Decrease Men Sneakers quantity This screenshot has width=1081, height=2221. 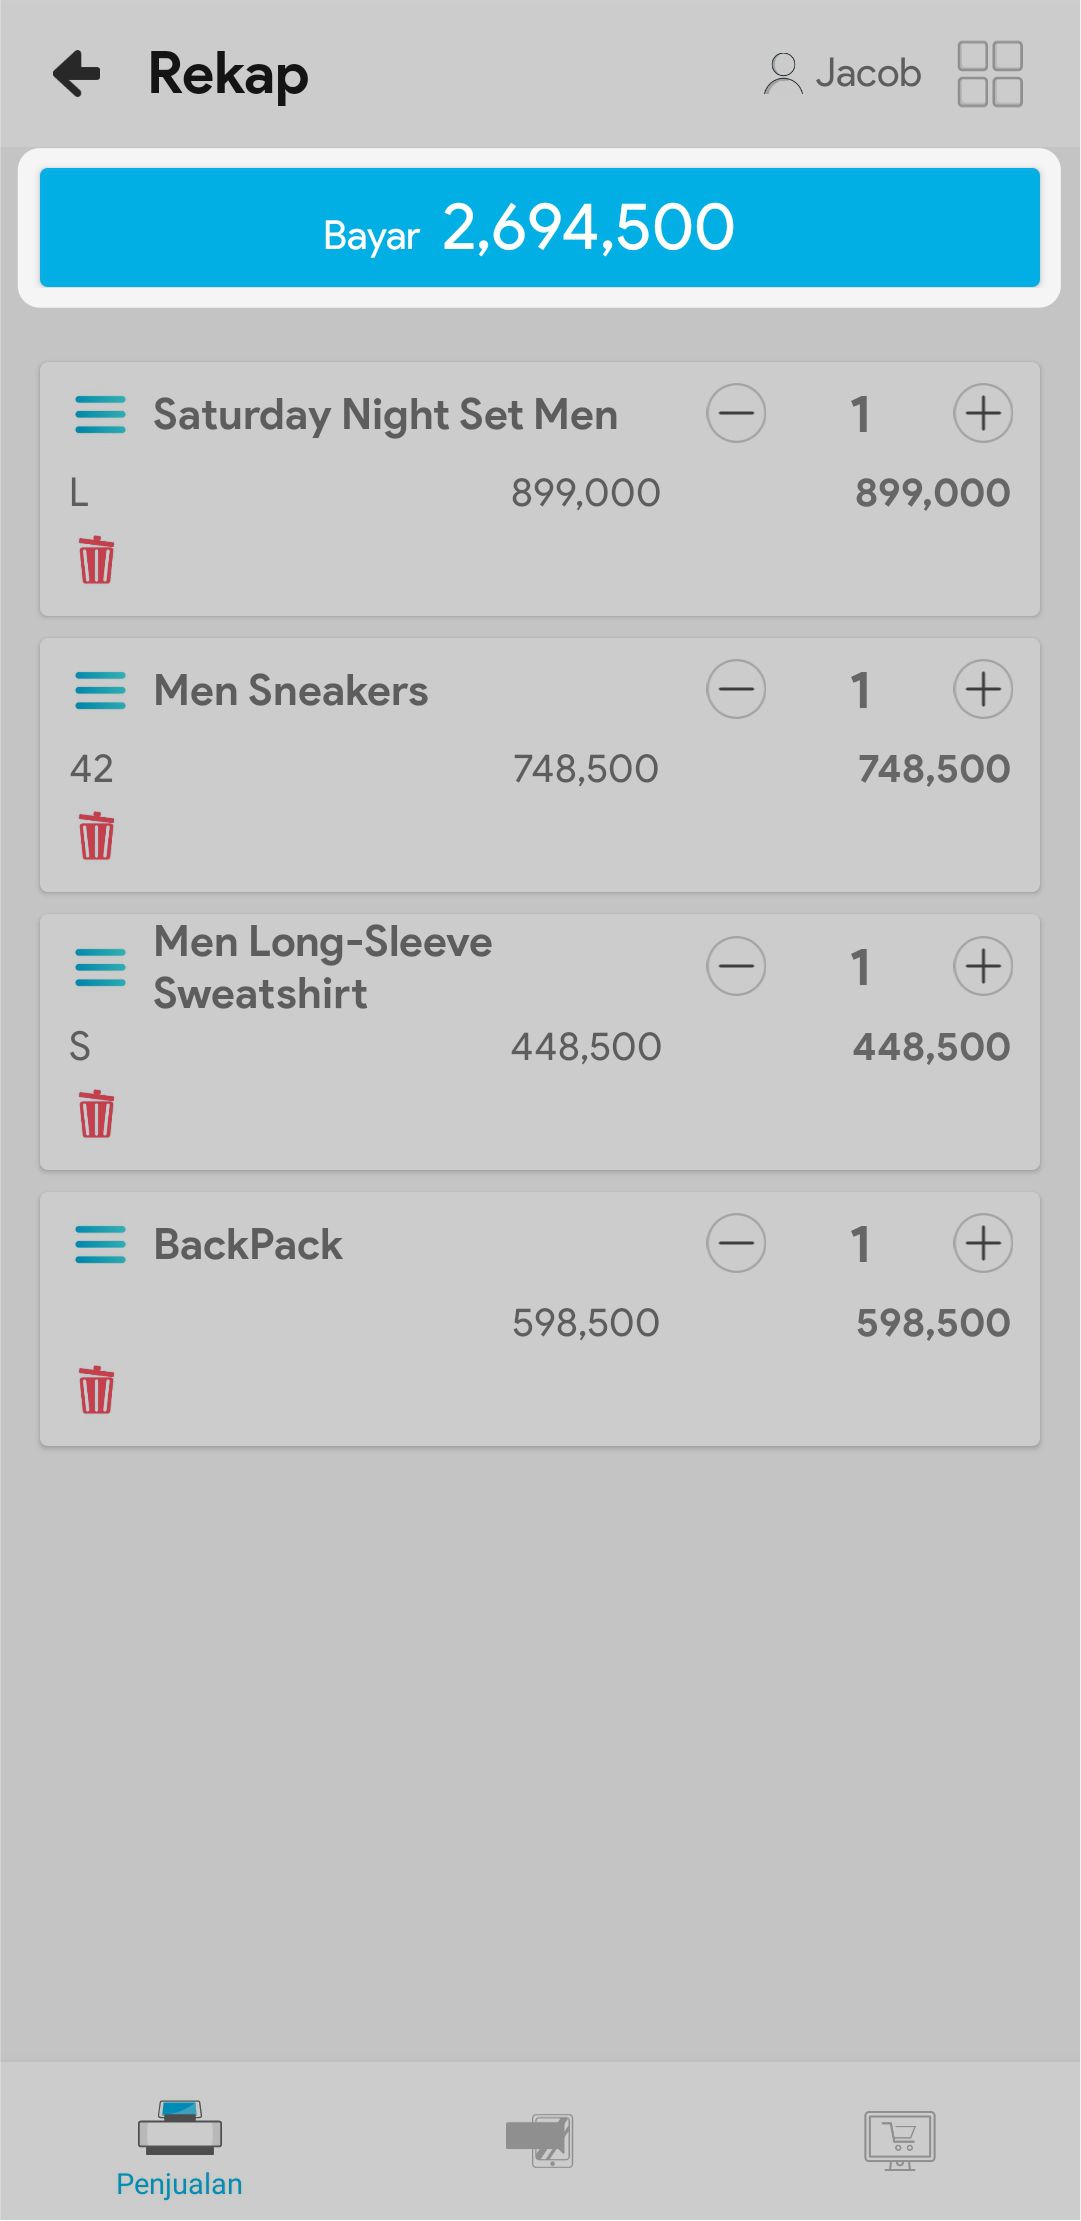click(736, 690)
